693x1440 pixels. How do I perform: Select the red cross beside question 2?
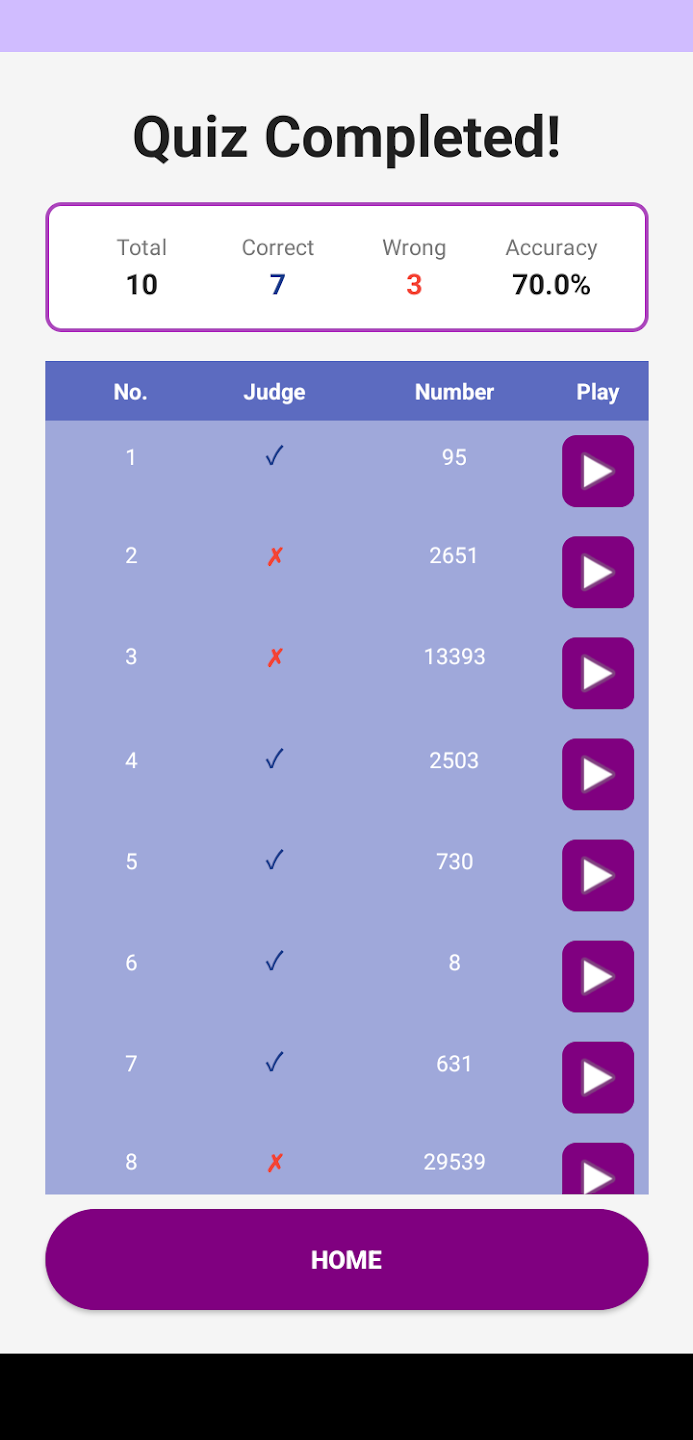tap(274, 556)
